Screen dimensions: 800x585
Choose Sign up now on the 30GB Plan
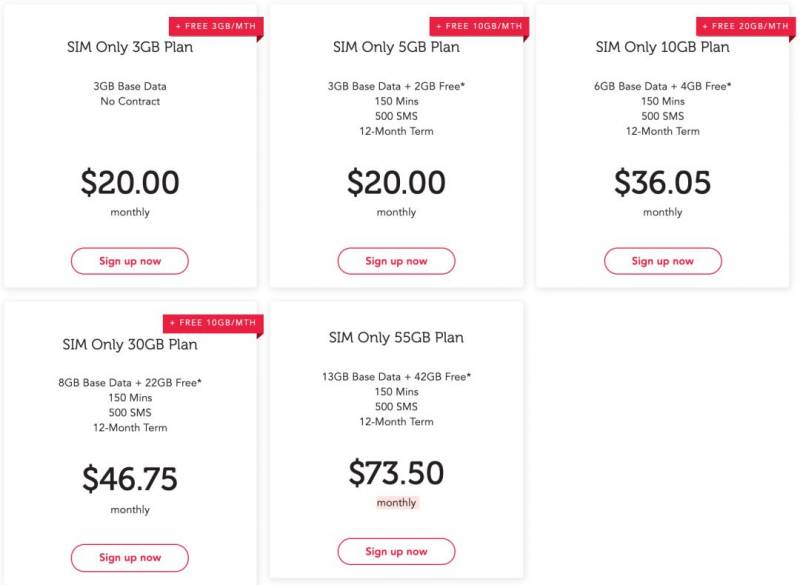[130, 558]
